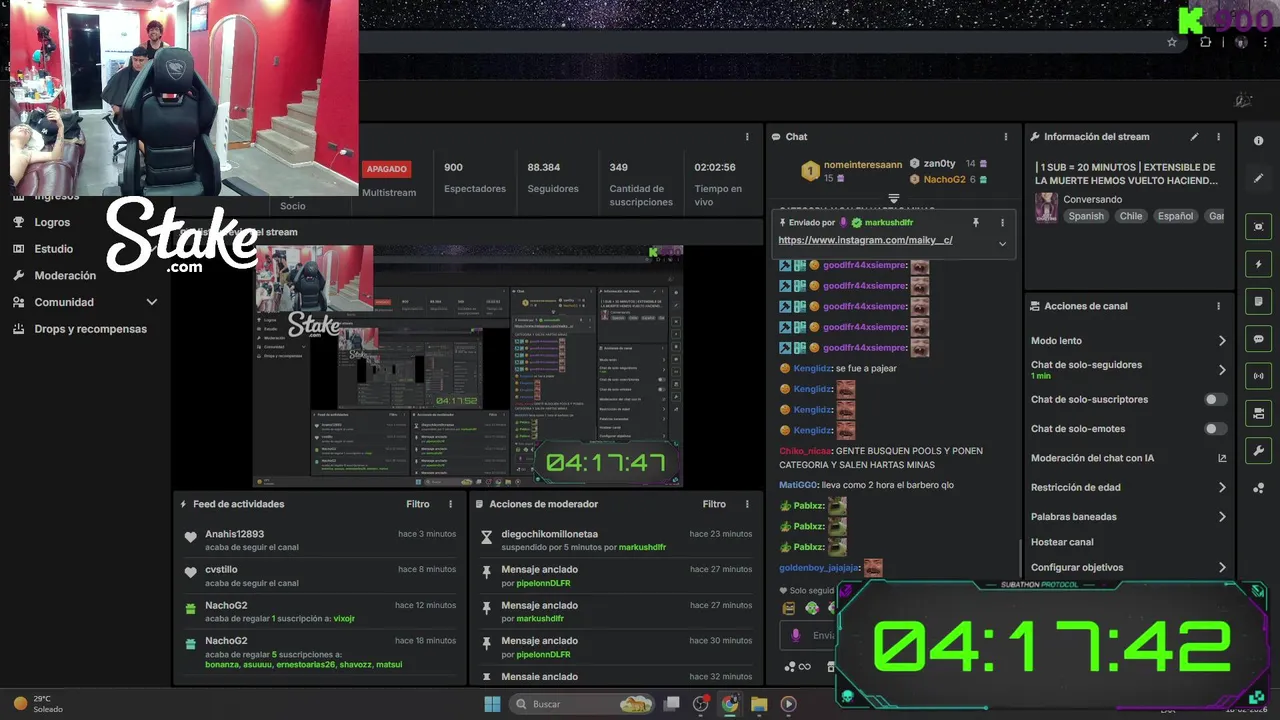Toggle Chat de solo-suscriptores switch
The image size is (1280, 720).
[x=1215, y=399]
